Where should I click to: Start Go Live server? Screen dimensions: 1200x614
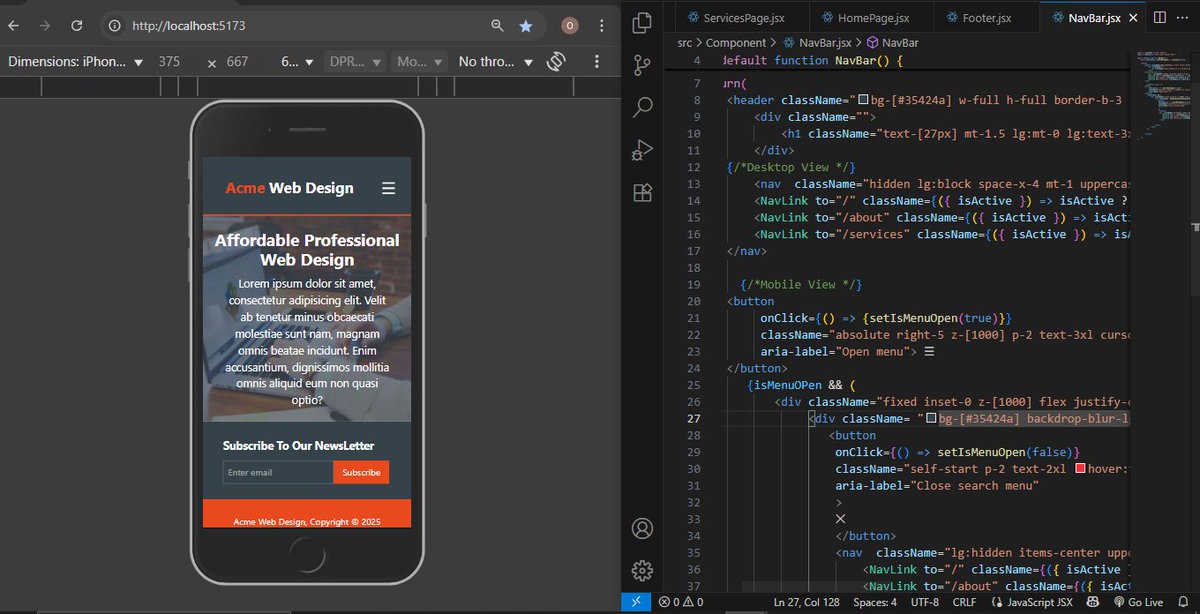(1137, 602)
